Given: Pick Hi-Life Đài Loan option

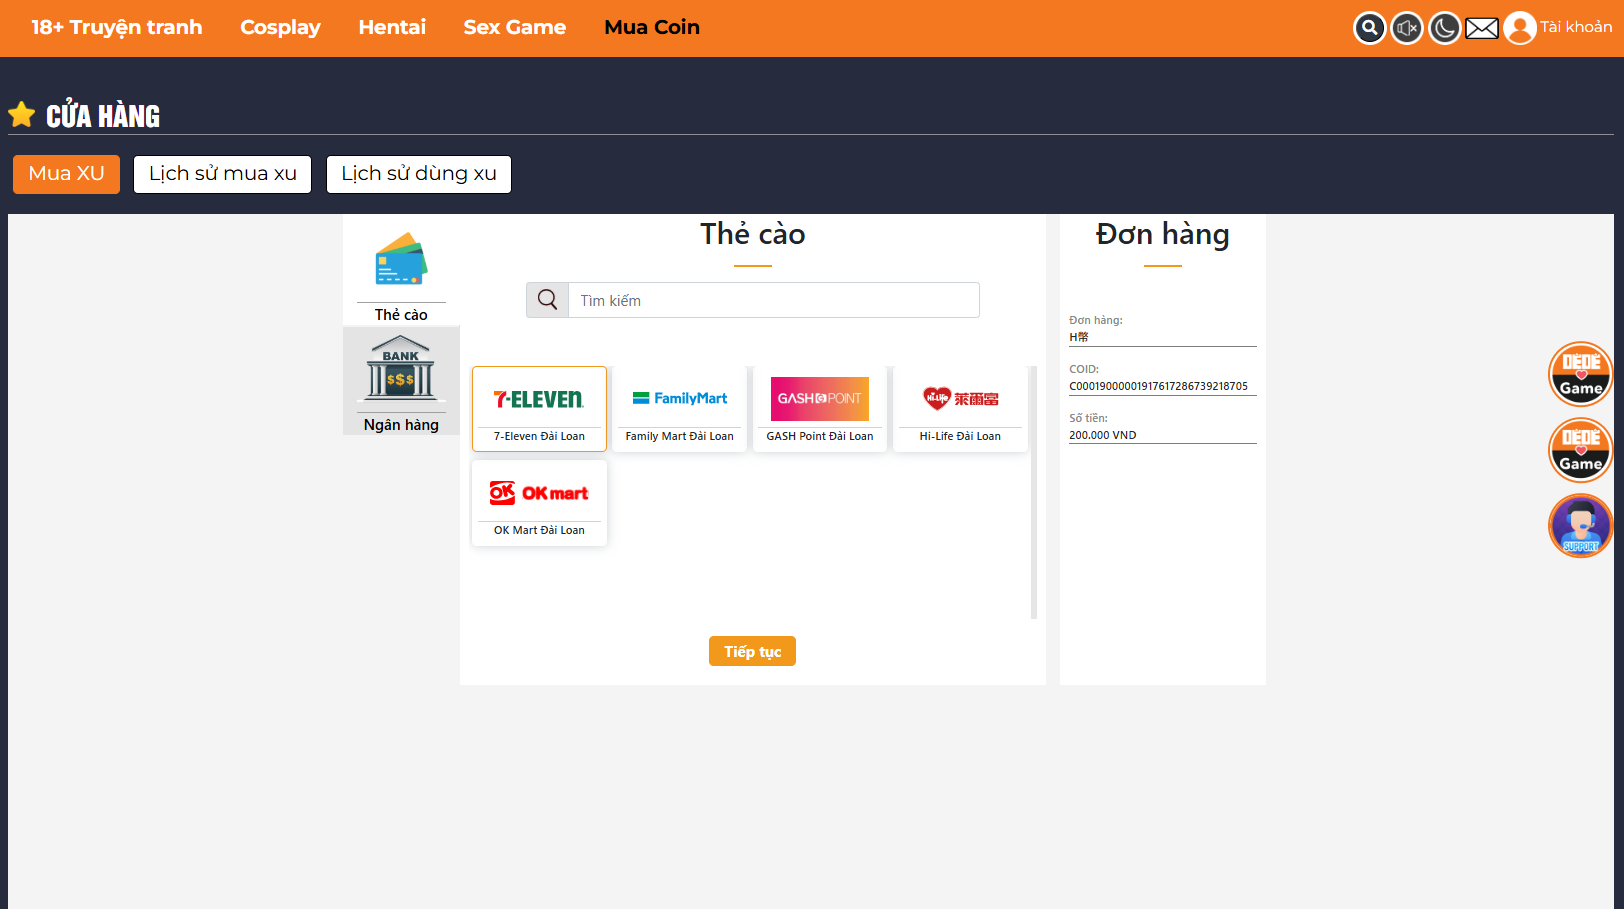Looking at the screenshot, I should (x=960, y=409).
